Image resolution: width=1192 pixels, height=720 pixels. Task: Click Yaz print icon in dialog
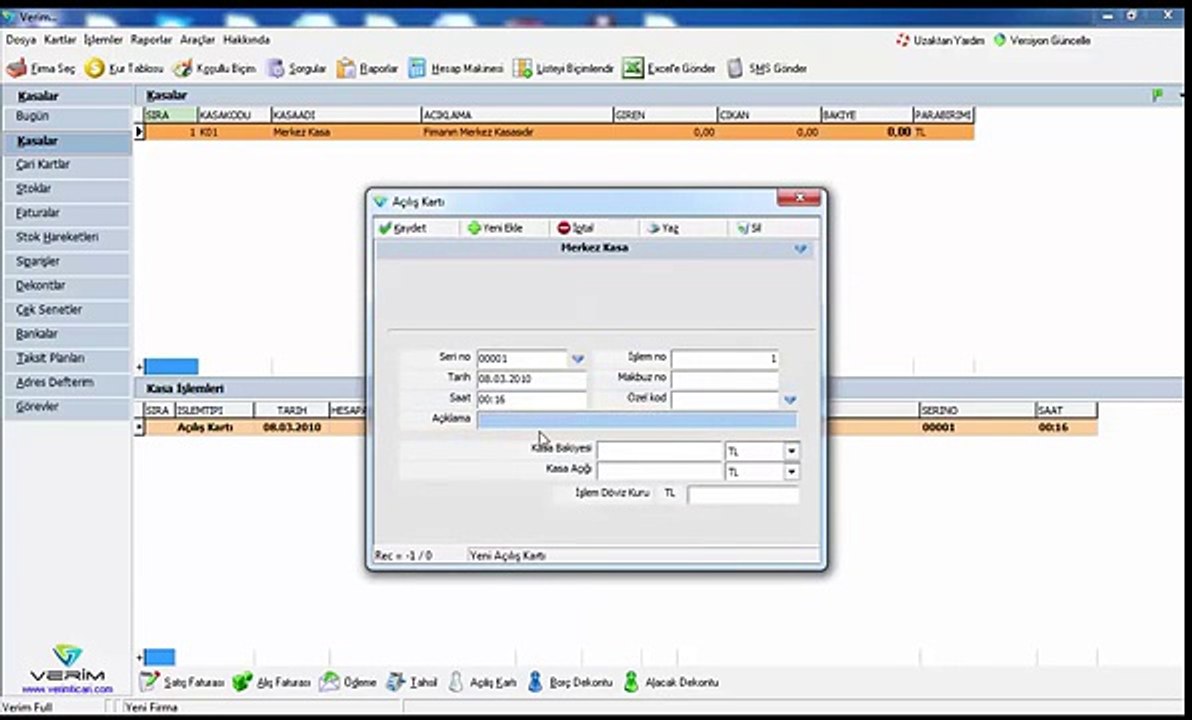point(653,228)
